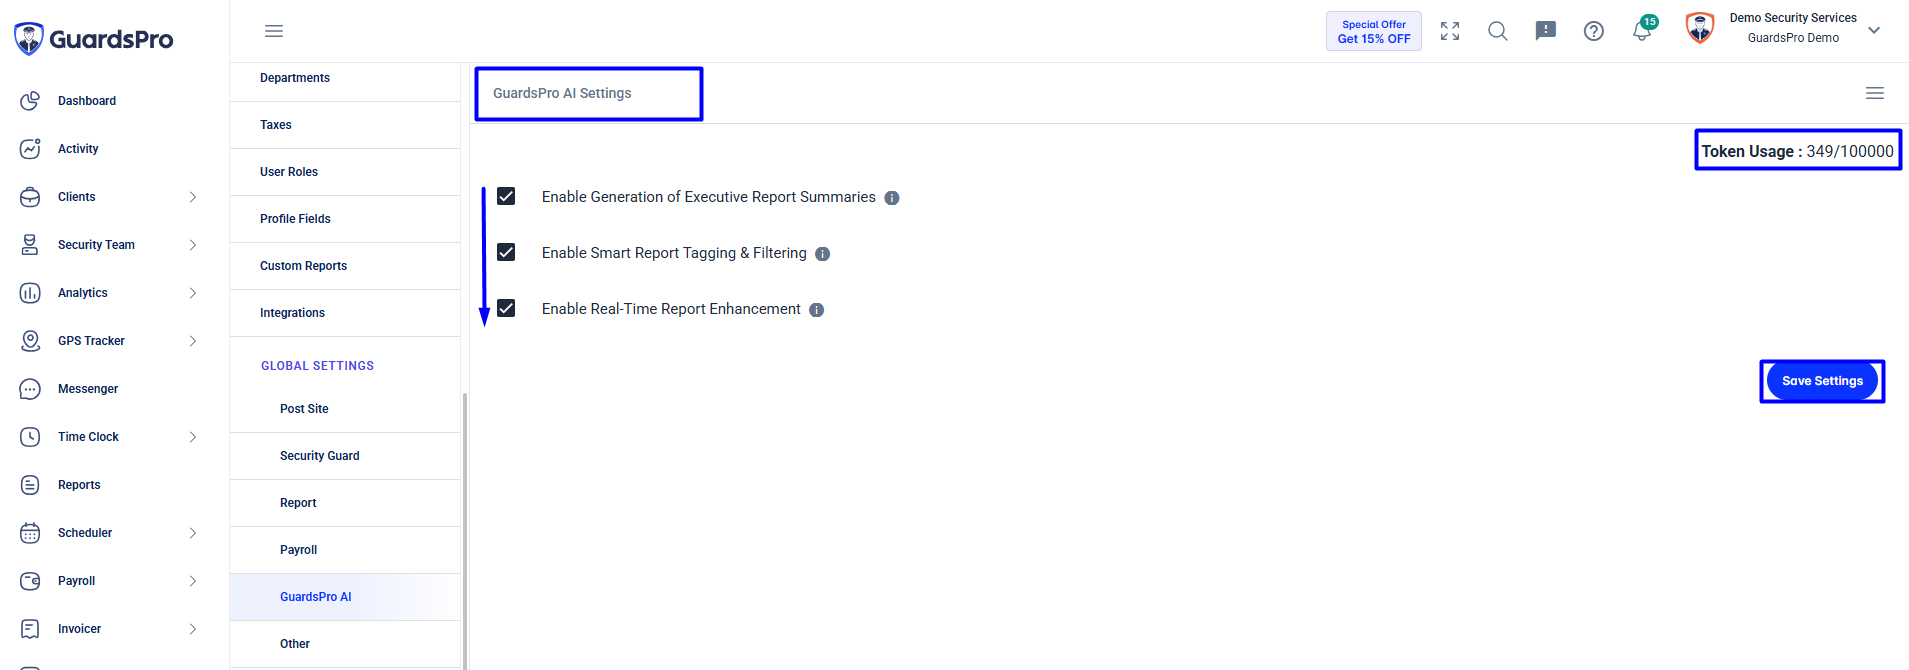
Task: Click the GuardsPro logo
Action: (93, 39)
